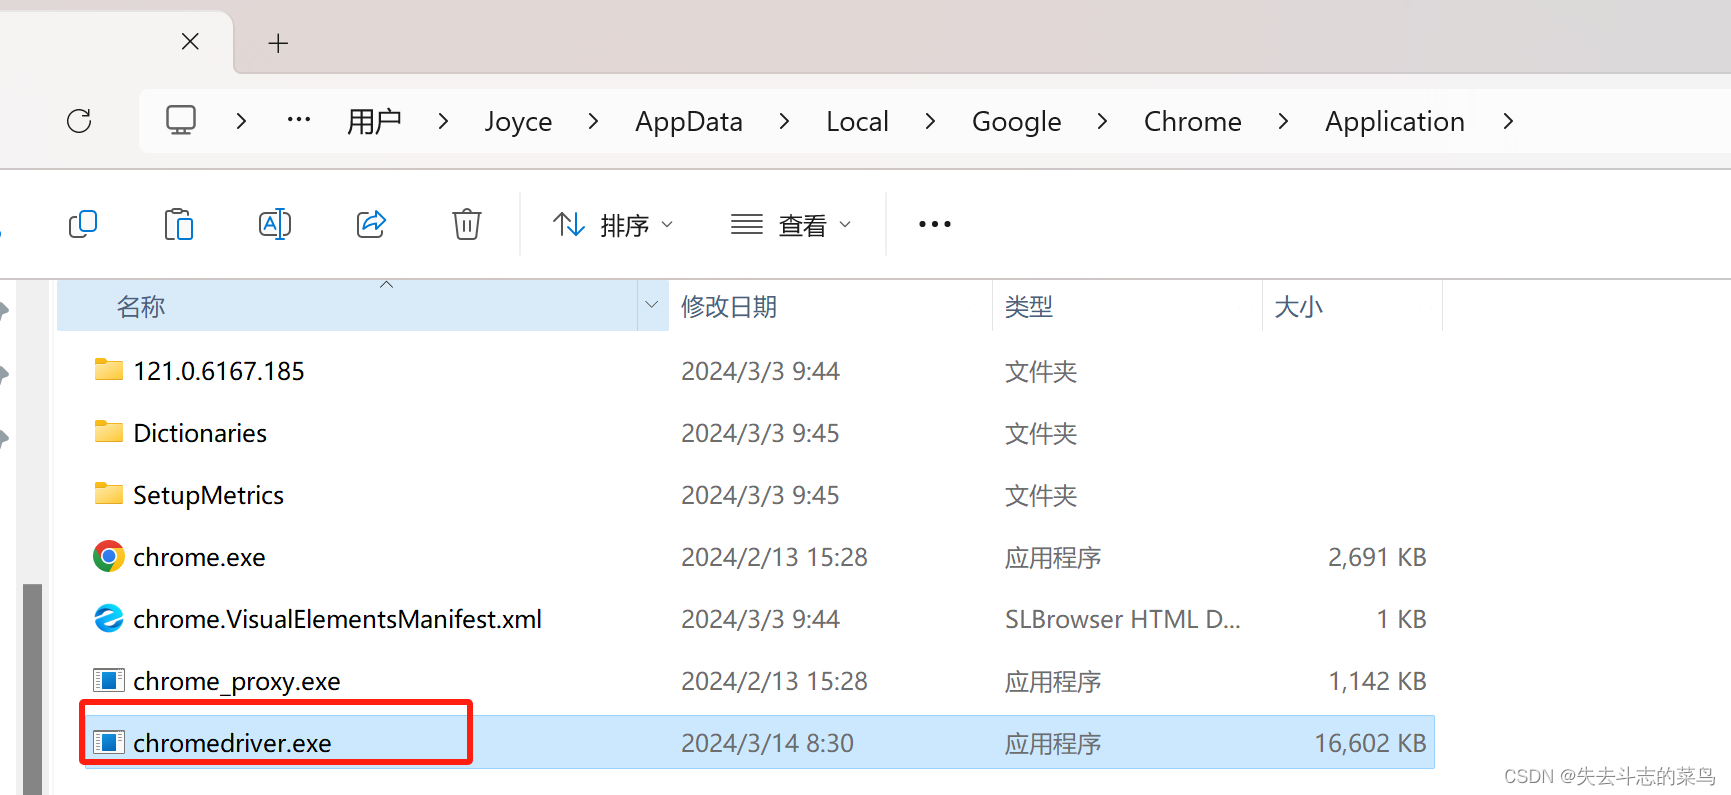Screen dimensions: 1731x795
Task: Close the current Explorer tab
Action: (190, 41)
